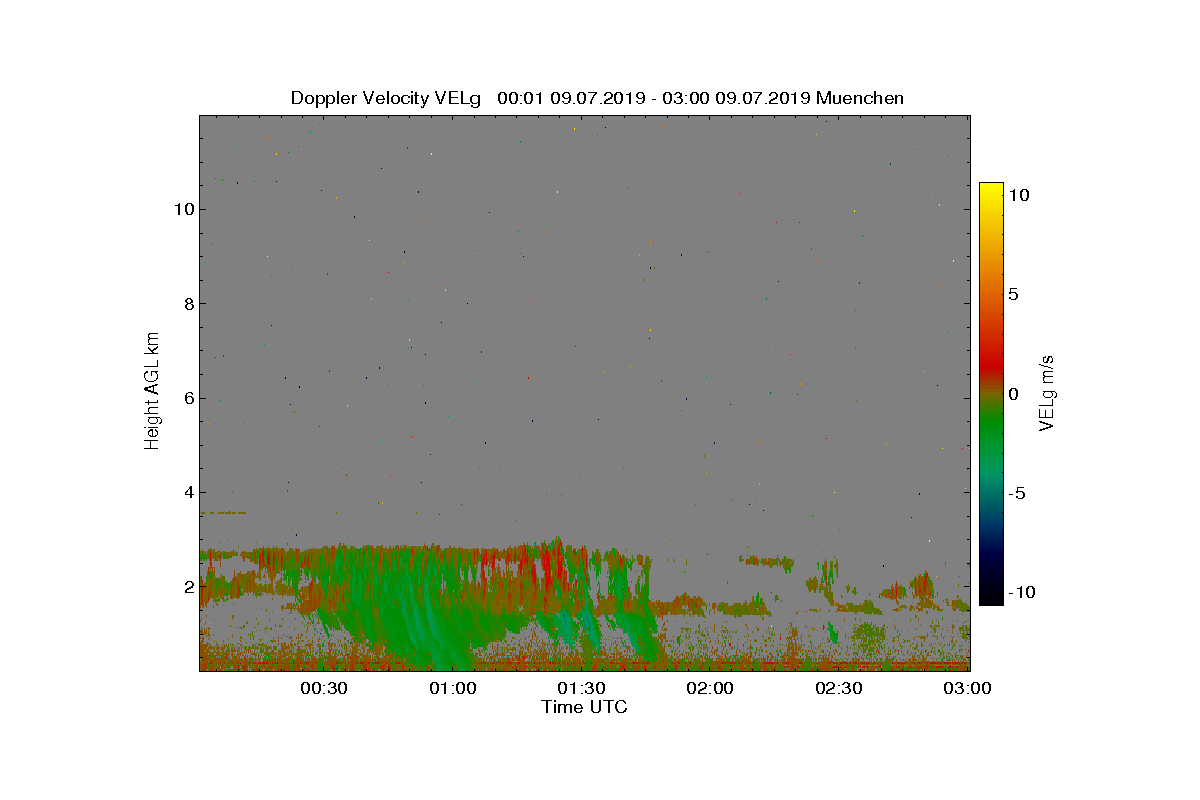Click the colorbar label 'VELg m/s'
The width and height of the screenshot is (1200, 800).
(x=1048, y=393)
